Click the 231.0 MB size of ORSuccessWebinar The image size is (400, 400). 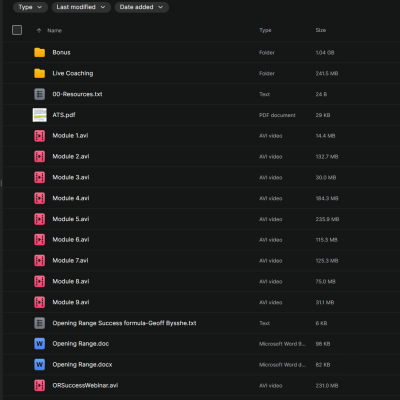(x=327, y=386)
